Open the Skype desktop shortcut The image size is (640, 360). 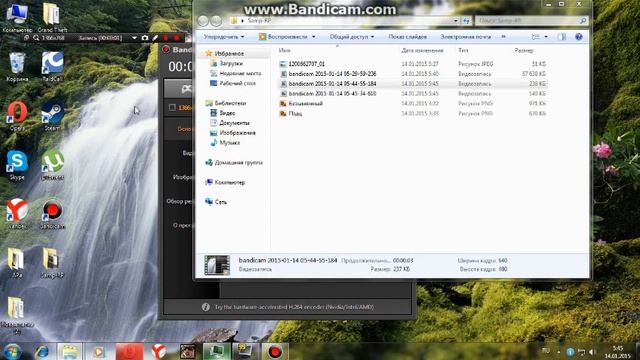(17, 165)
